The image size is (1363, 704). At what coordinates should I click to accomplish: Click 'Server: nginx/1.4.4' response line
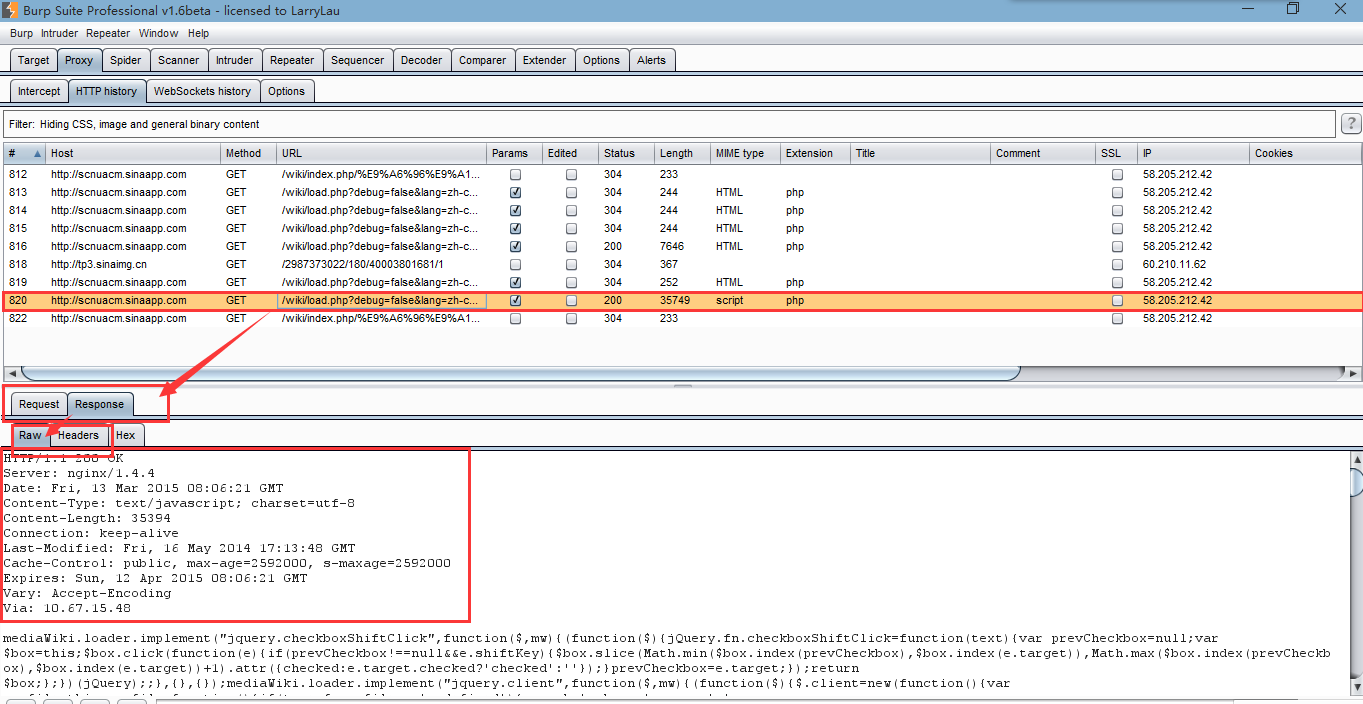click(79, 473)
